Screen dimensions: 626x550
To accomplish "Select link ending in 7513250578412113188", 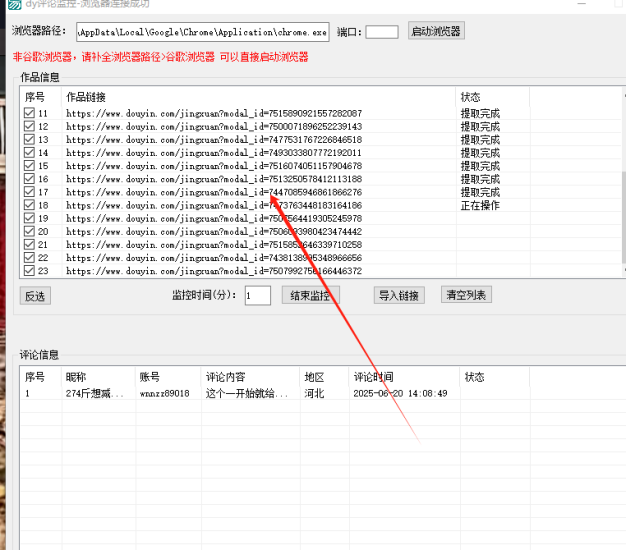I will pos(214,179).
